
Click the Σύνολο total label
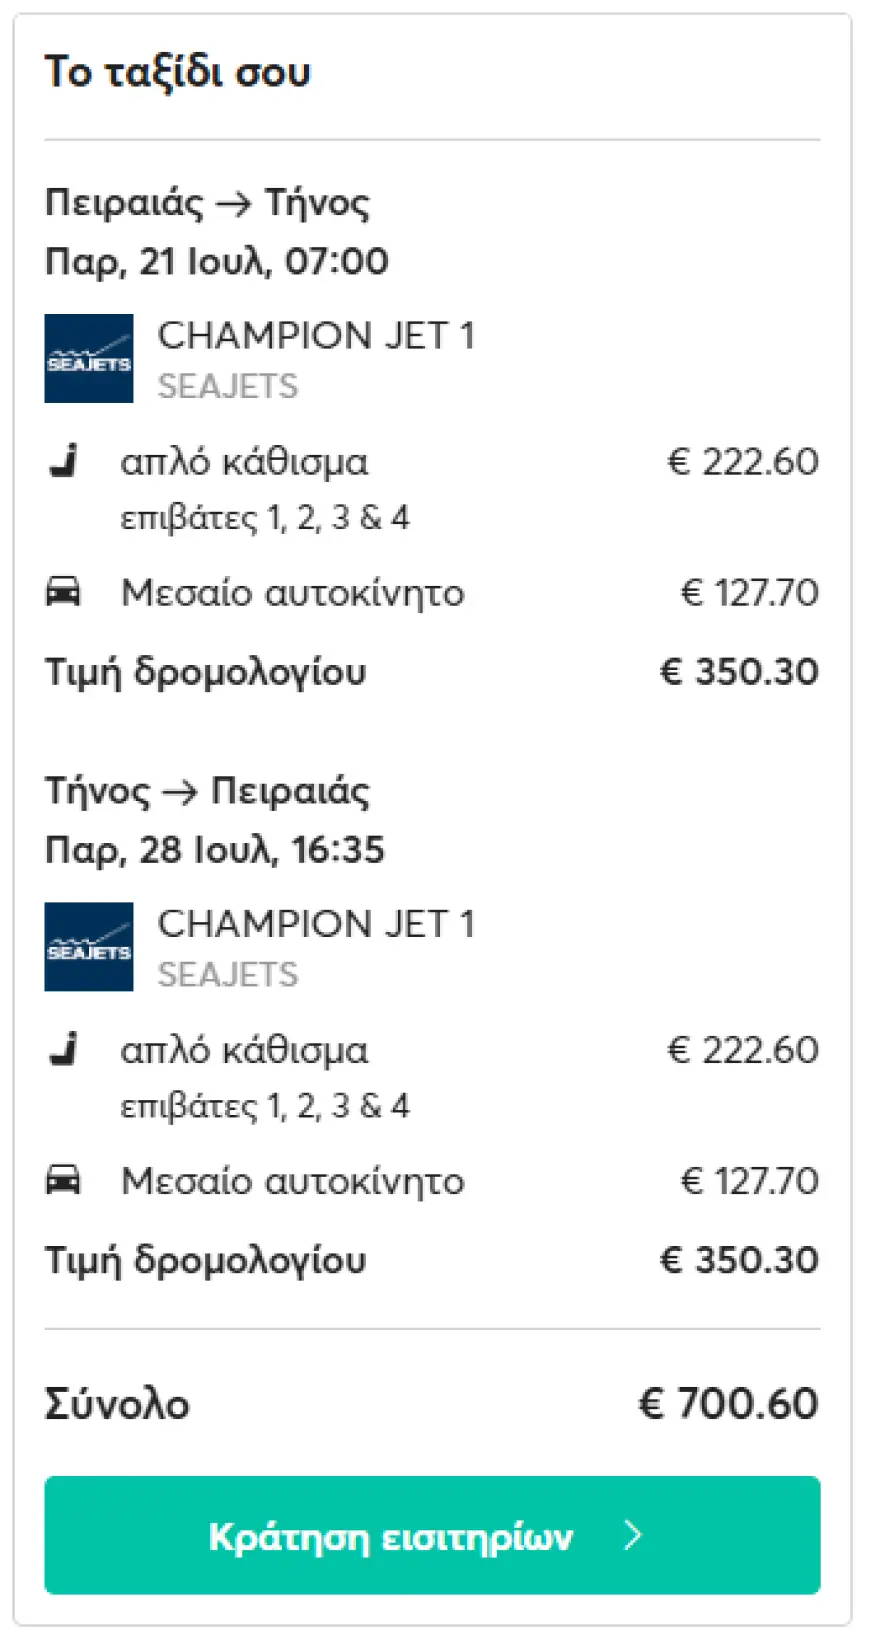[117, 1405]
